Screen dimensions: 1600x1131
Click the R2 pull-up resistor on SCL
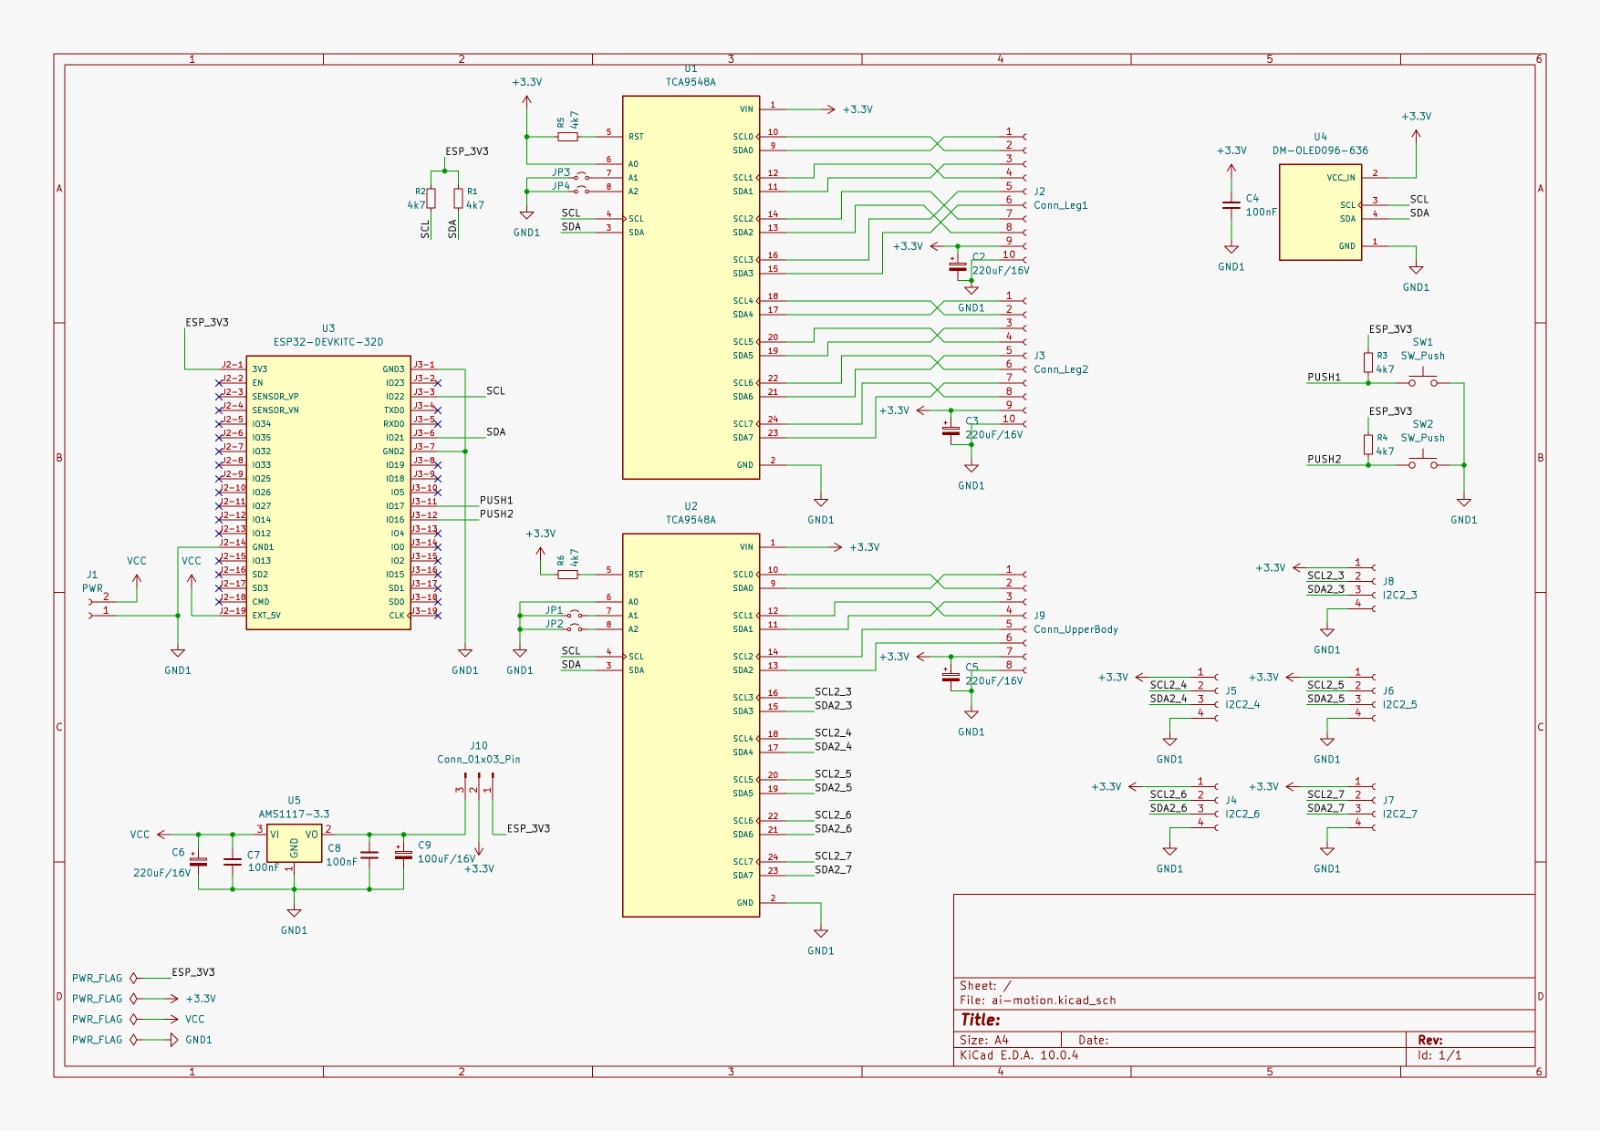pyautogui.click(x=431, y=198)
